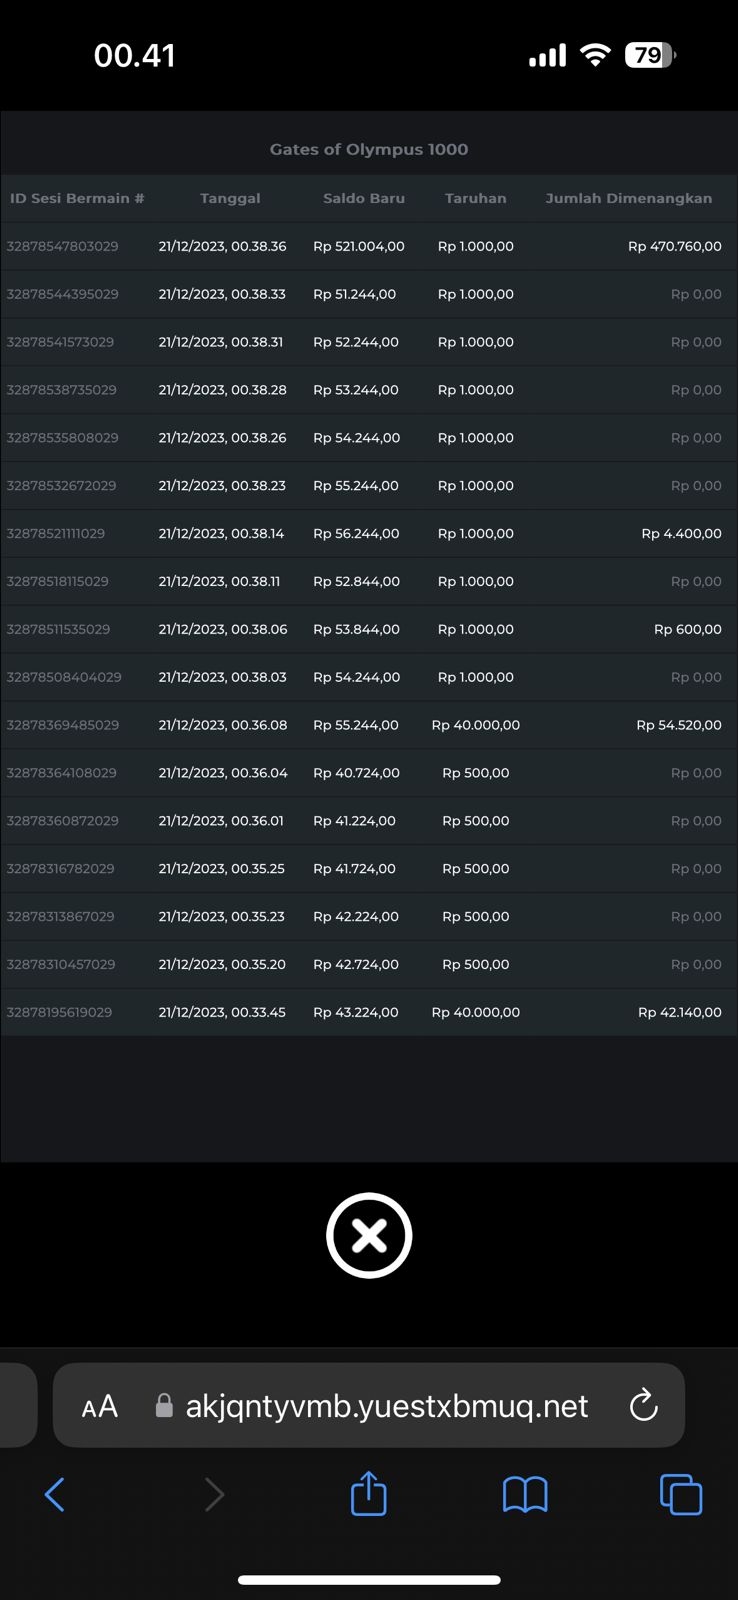Open the AA reader options menu

coord(100,1406)
